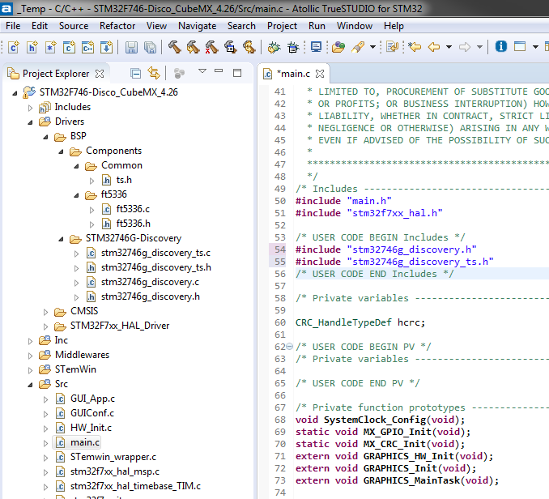Open the Navigate menu
The image size is (549, 499).
pyautogui.click(x=197, y=26)
